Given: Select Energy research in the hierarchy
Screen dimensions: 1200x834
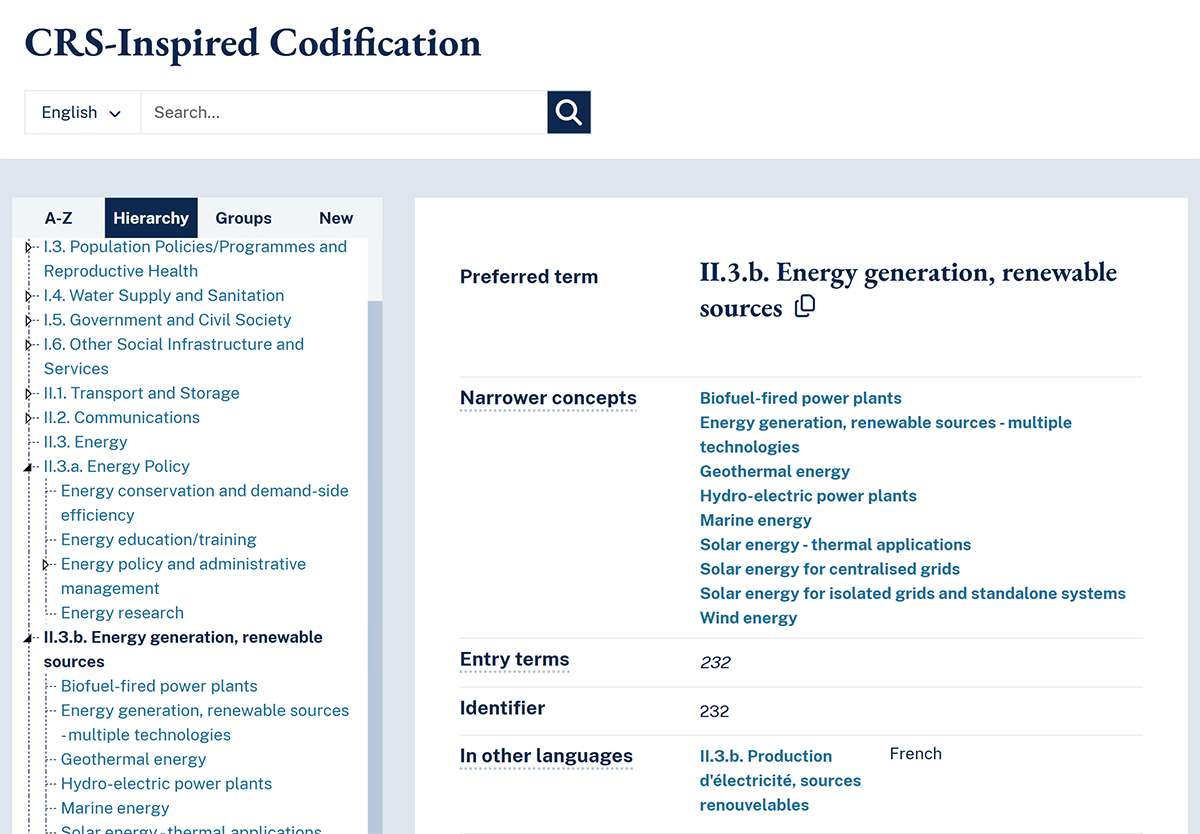Looking at the screenshot, I should [122, 612].
